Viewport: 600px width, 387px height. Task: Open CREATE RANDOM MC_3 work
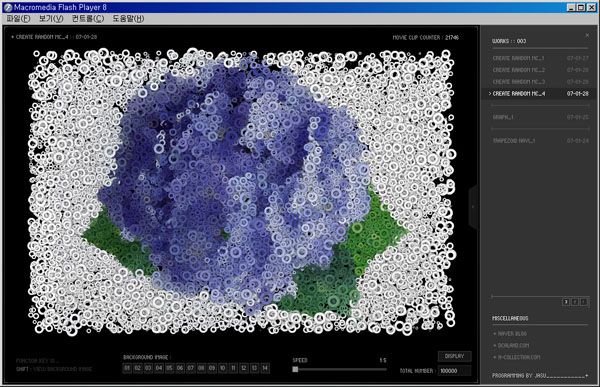[540, 82]
